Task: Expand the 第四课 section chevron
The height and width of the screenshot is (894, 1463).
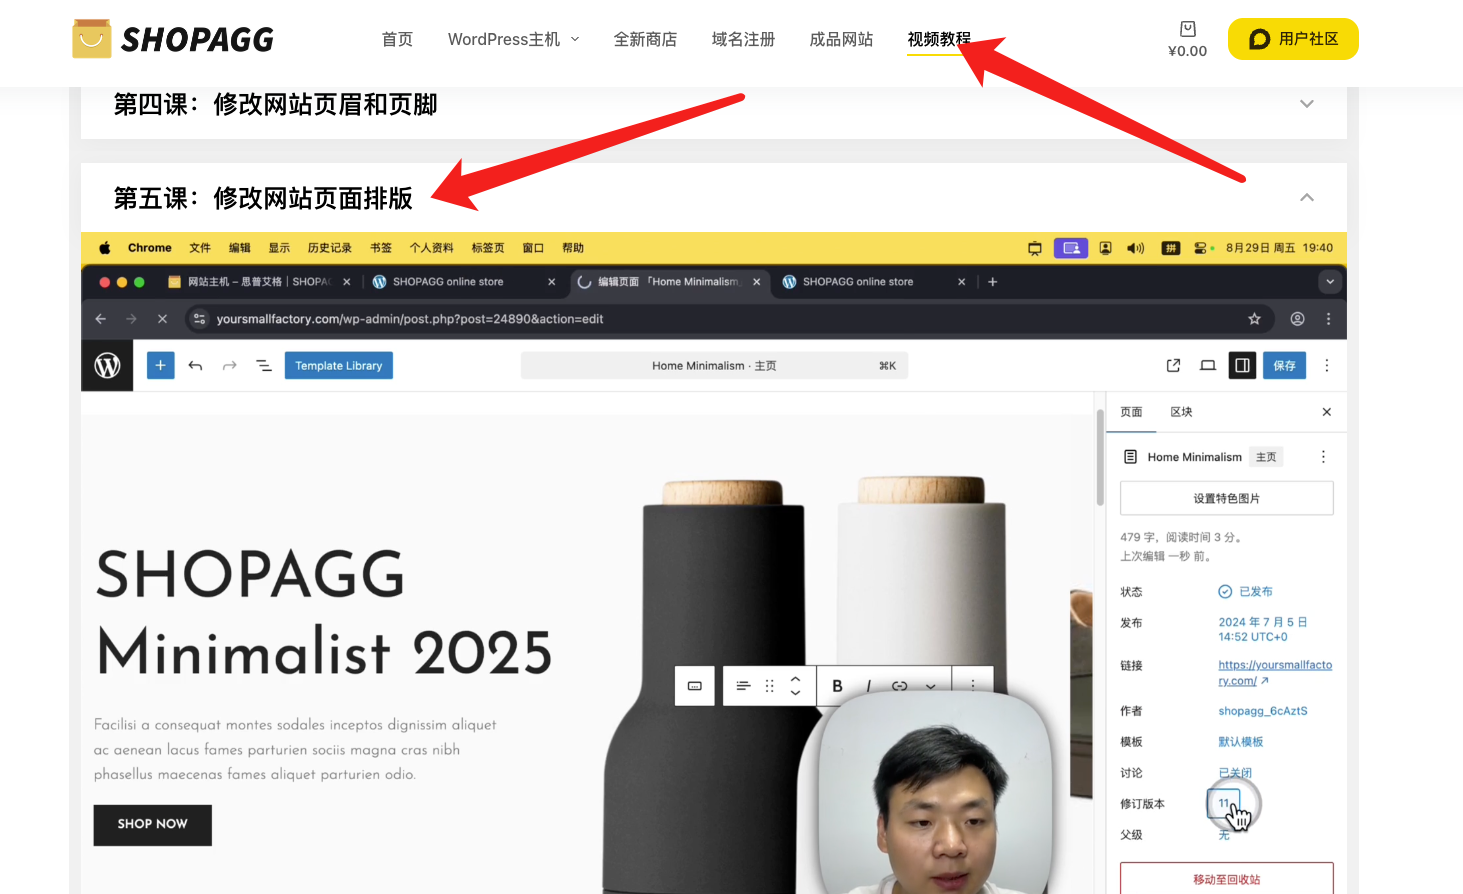Action: point(1306,104)
